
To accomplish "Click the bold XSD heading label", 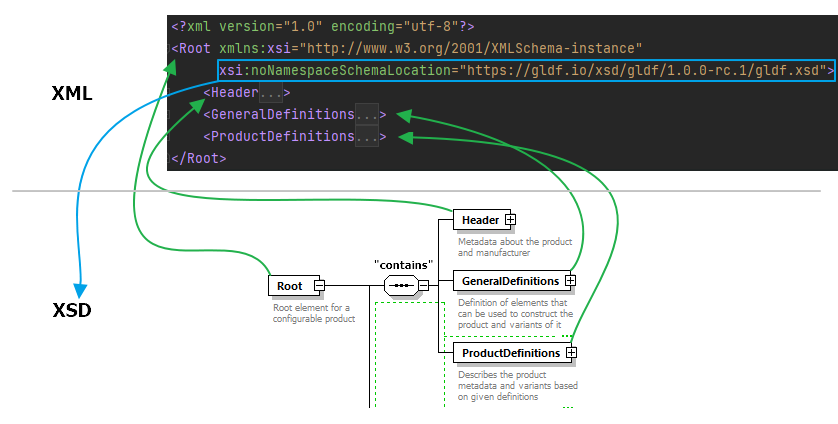I will [x=72, y=310].
